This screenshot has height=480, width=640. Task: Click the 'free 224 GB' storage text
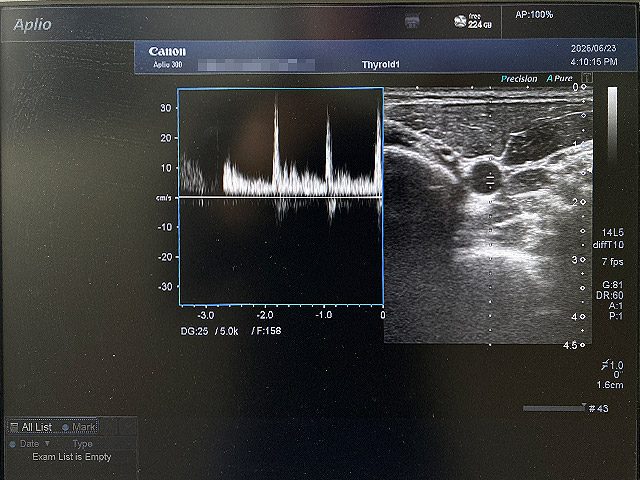coord(480,21)
